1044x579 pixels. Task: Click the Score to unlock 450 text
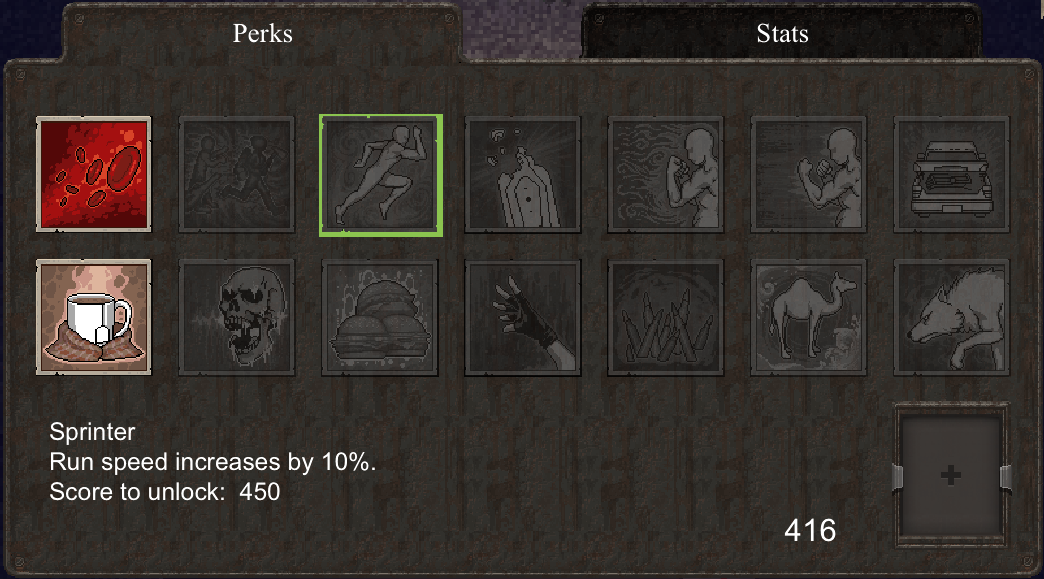pos(164,492)
